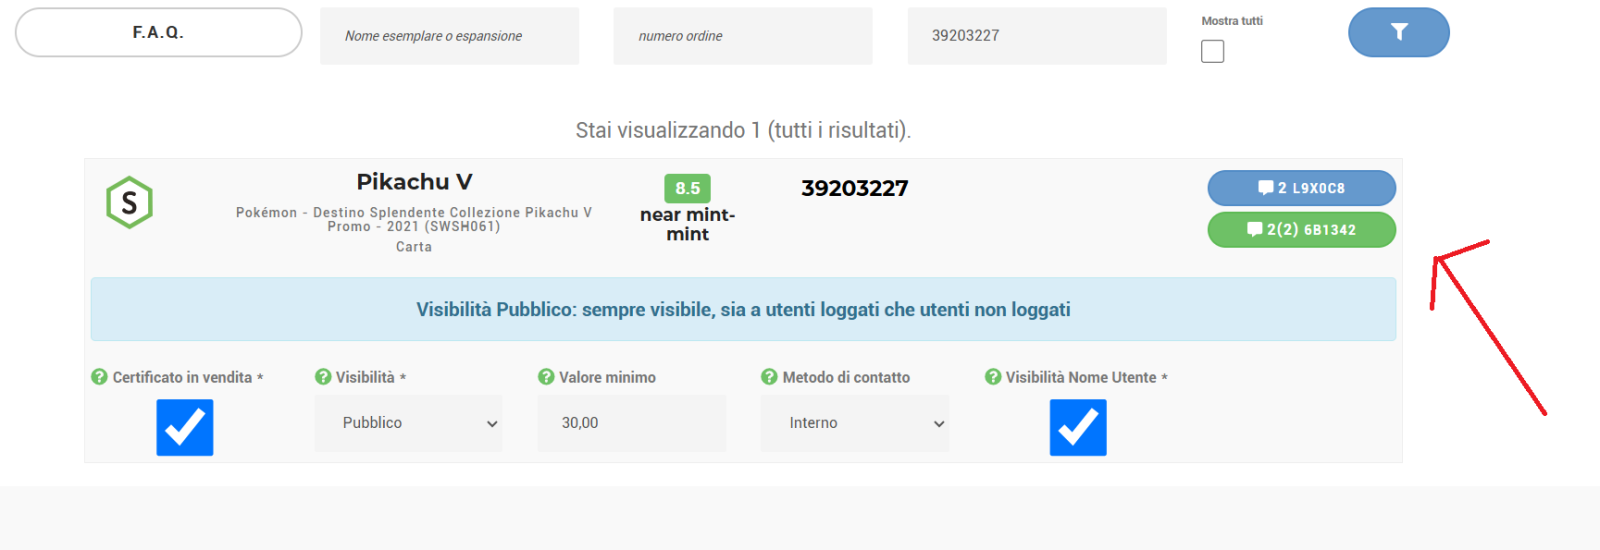Screen dimensions: 1600x550
Task: Open the green comment button 2(2) 6B1342
Action: [1301, 229]
